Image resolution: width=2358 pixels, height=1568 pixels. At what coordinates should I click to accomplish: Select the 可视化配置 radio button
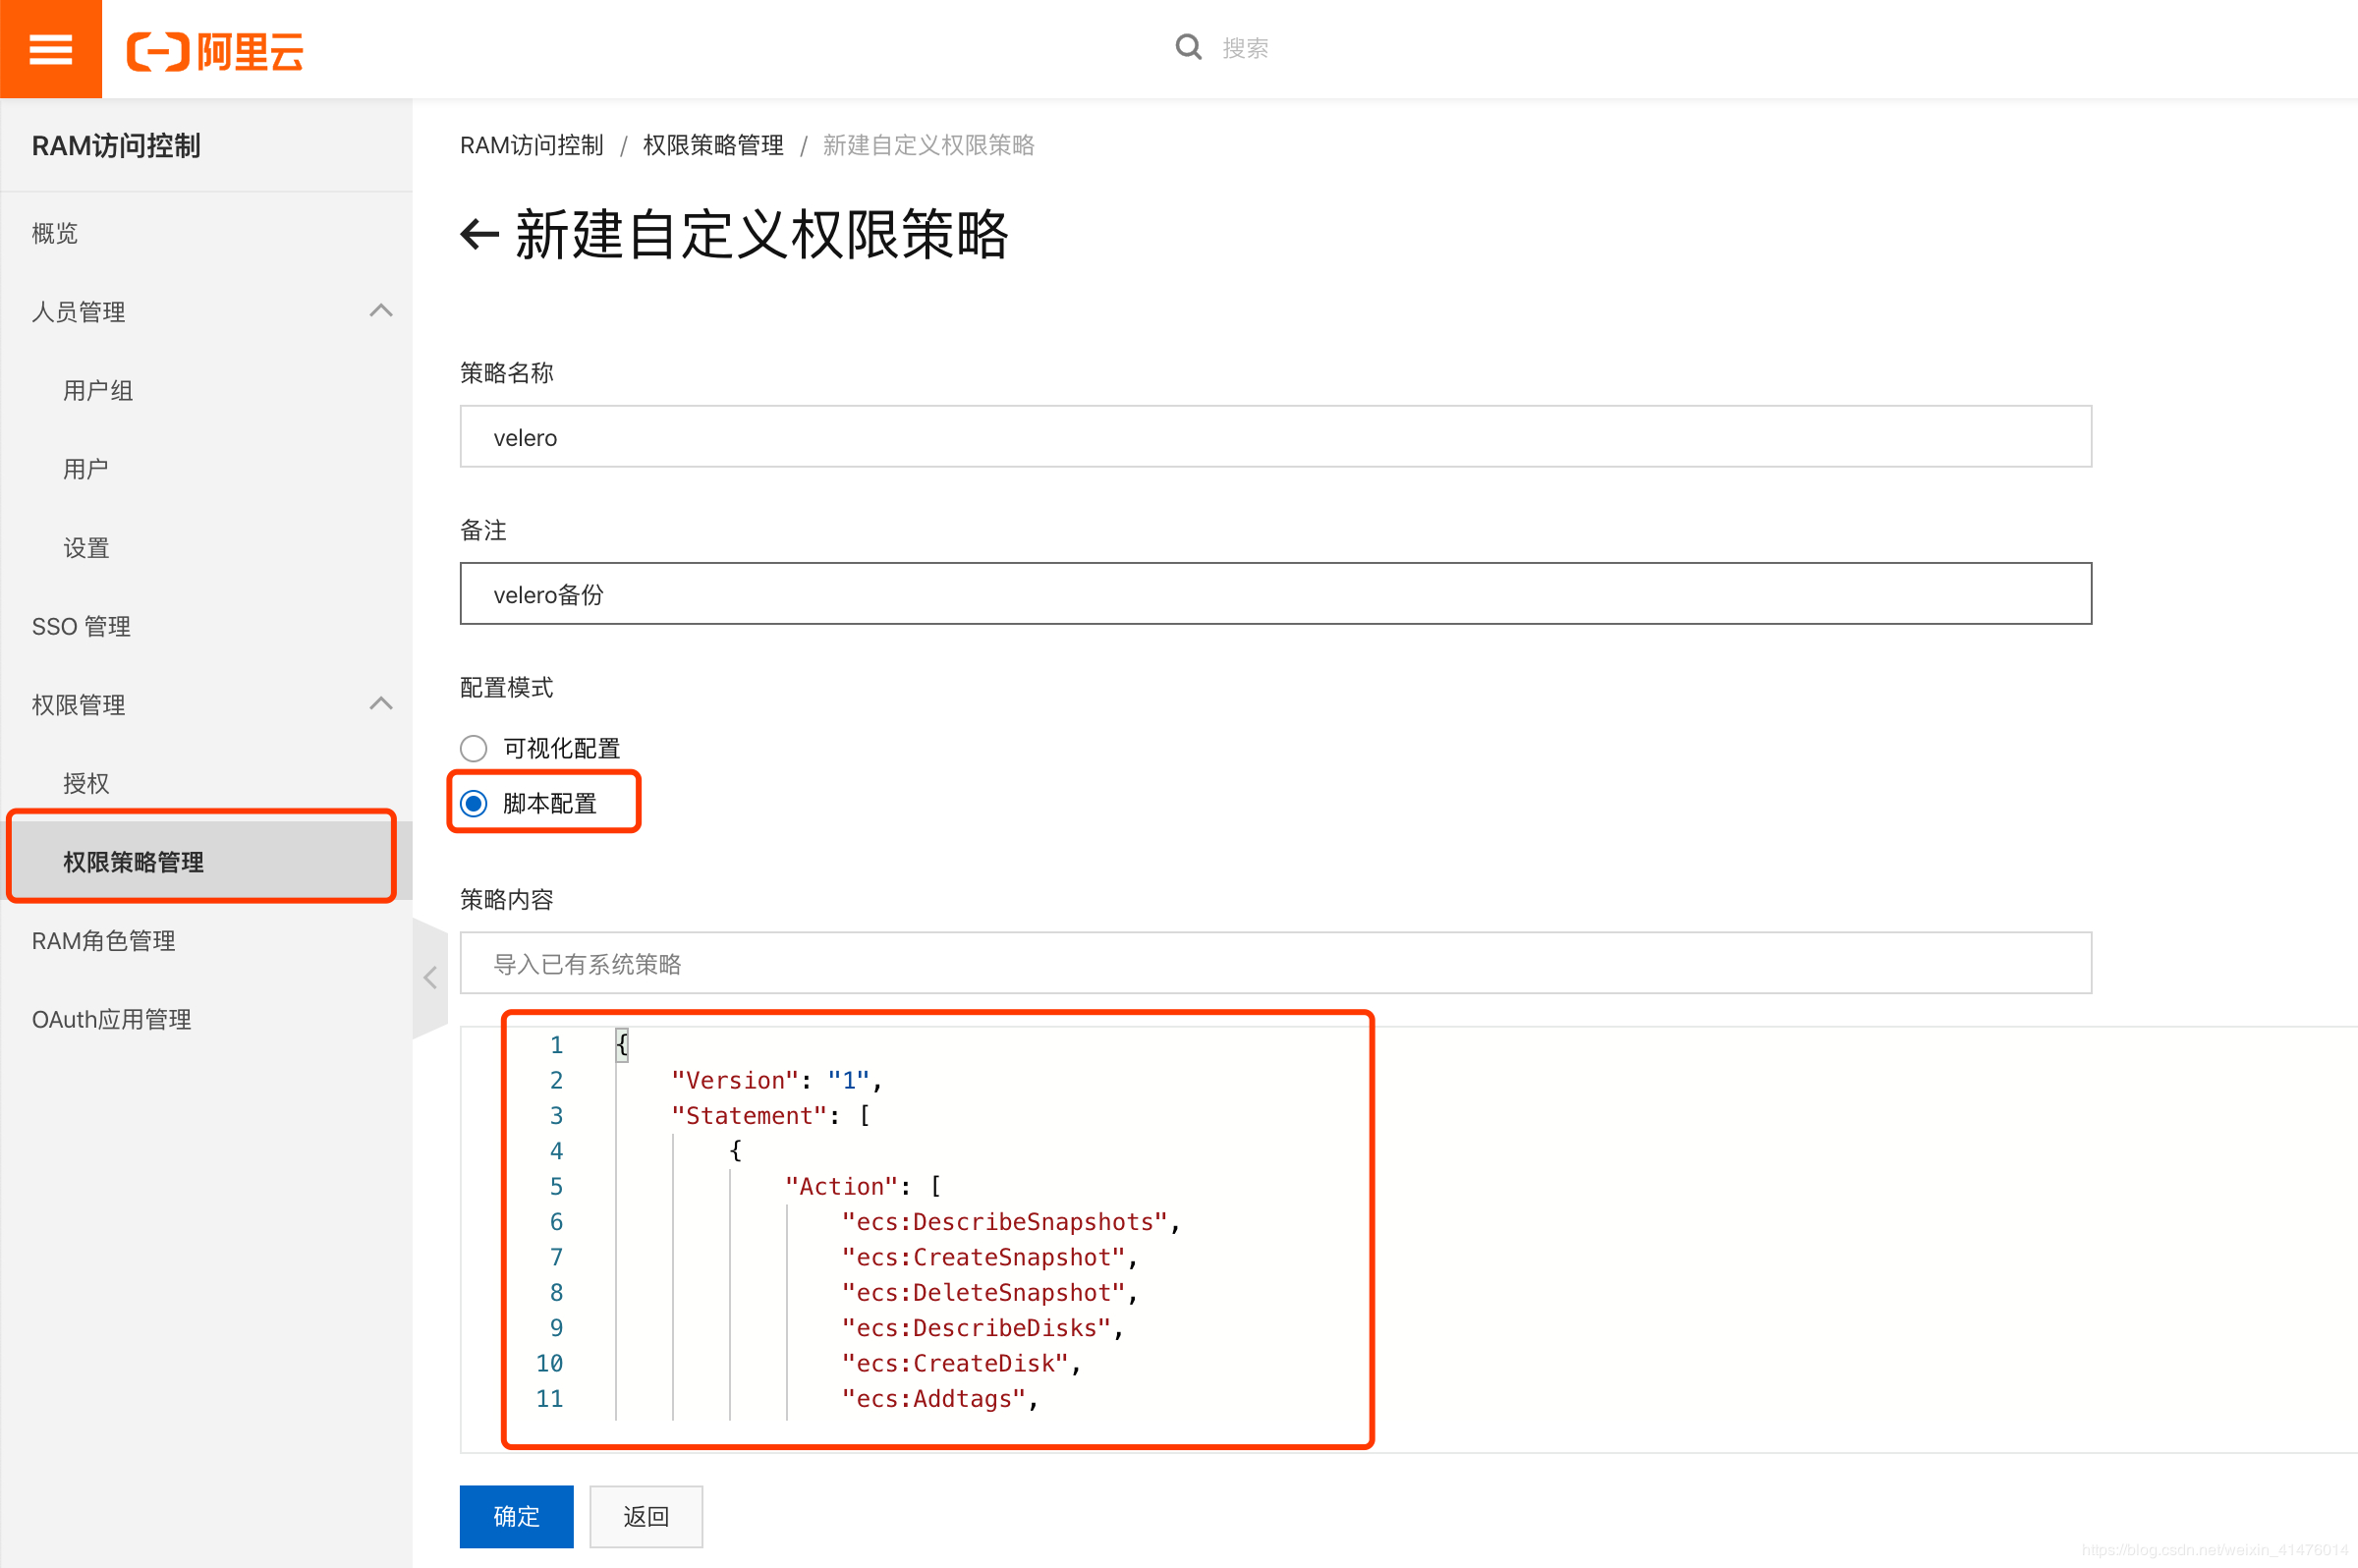coord(474,748)
